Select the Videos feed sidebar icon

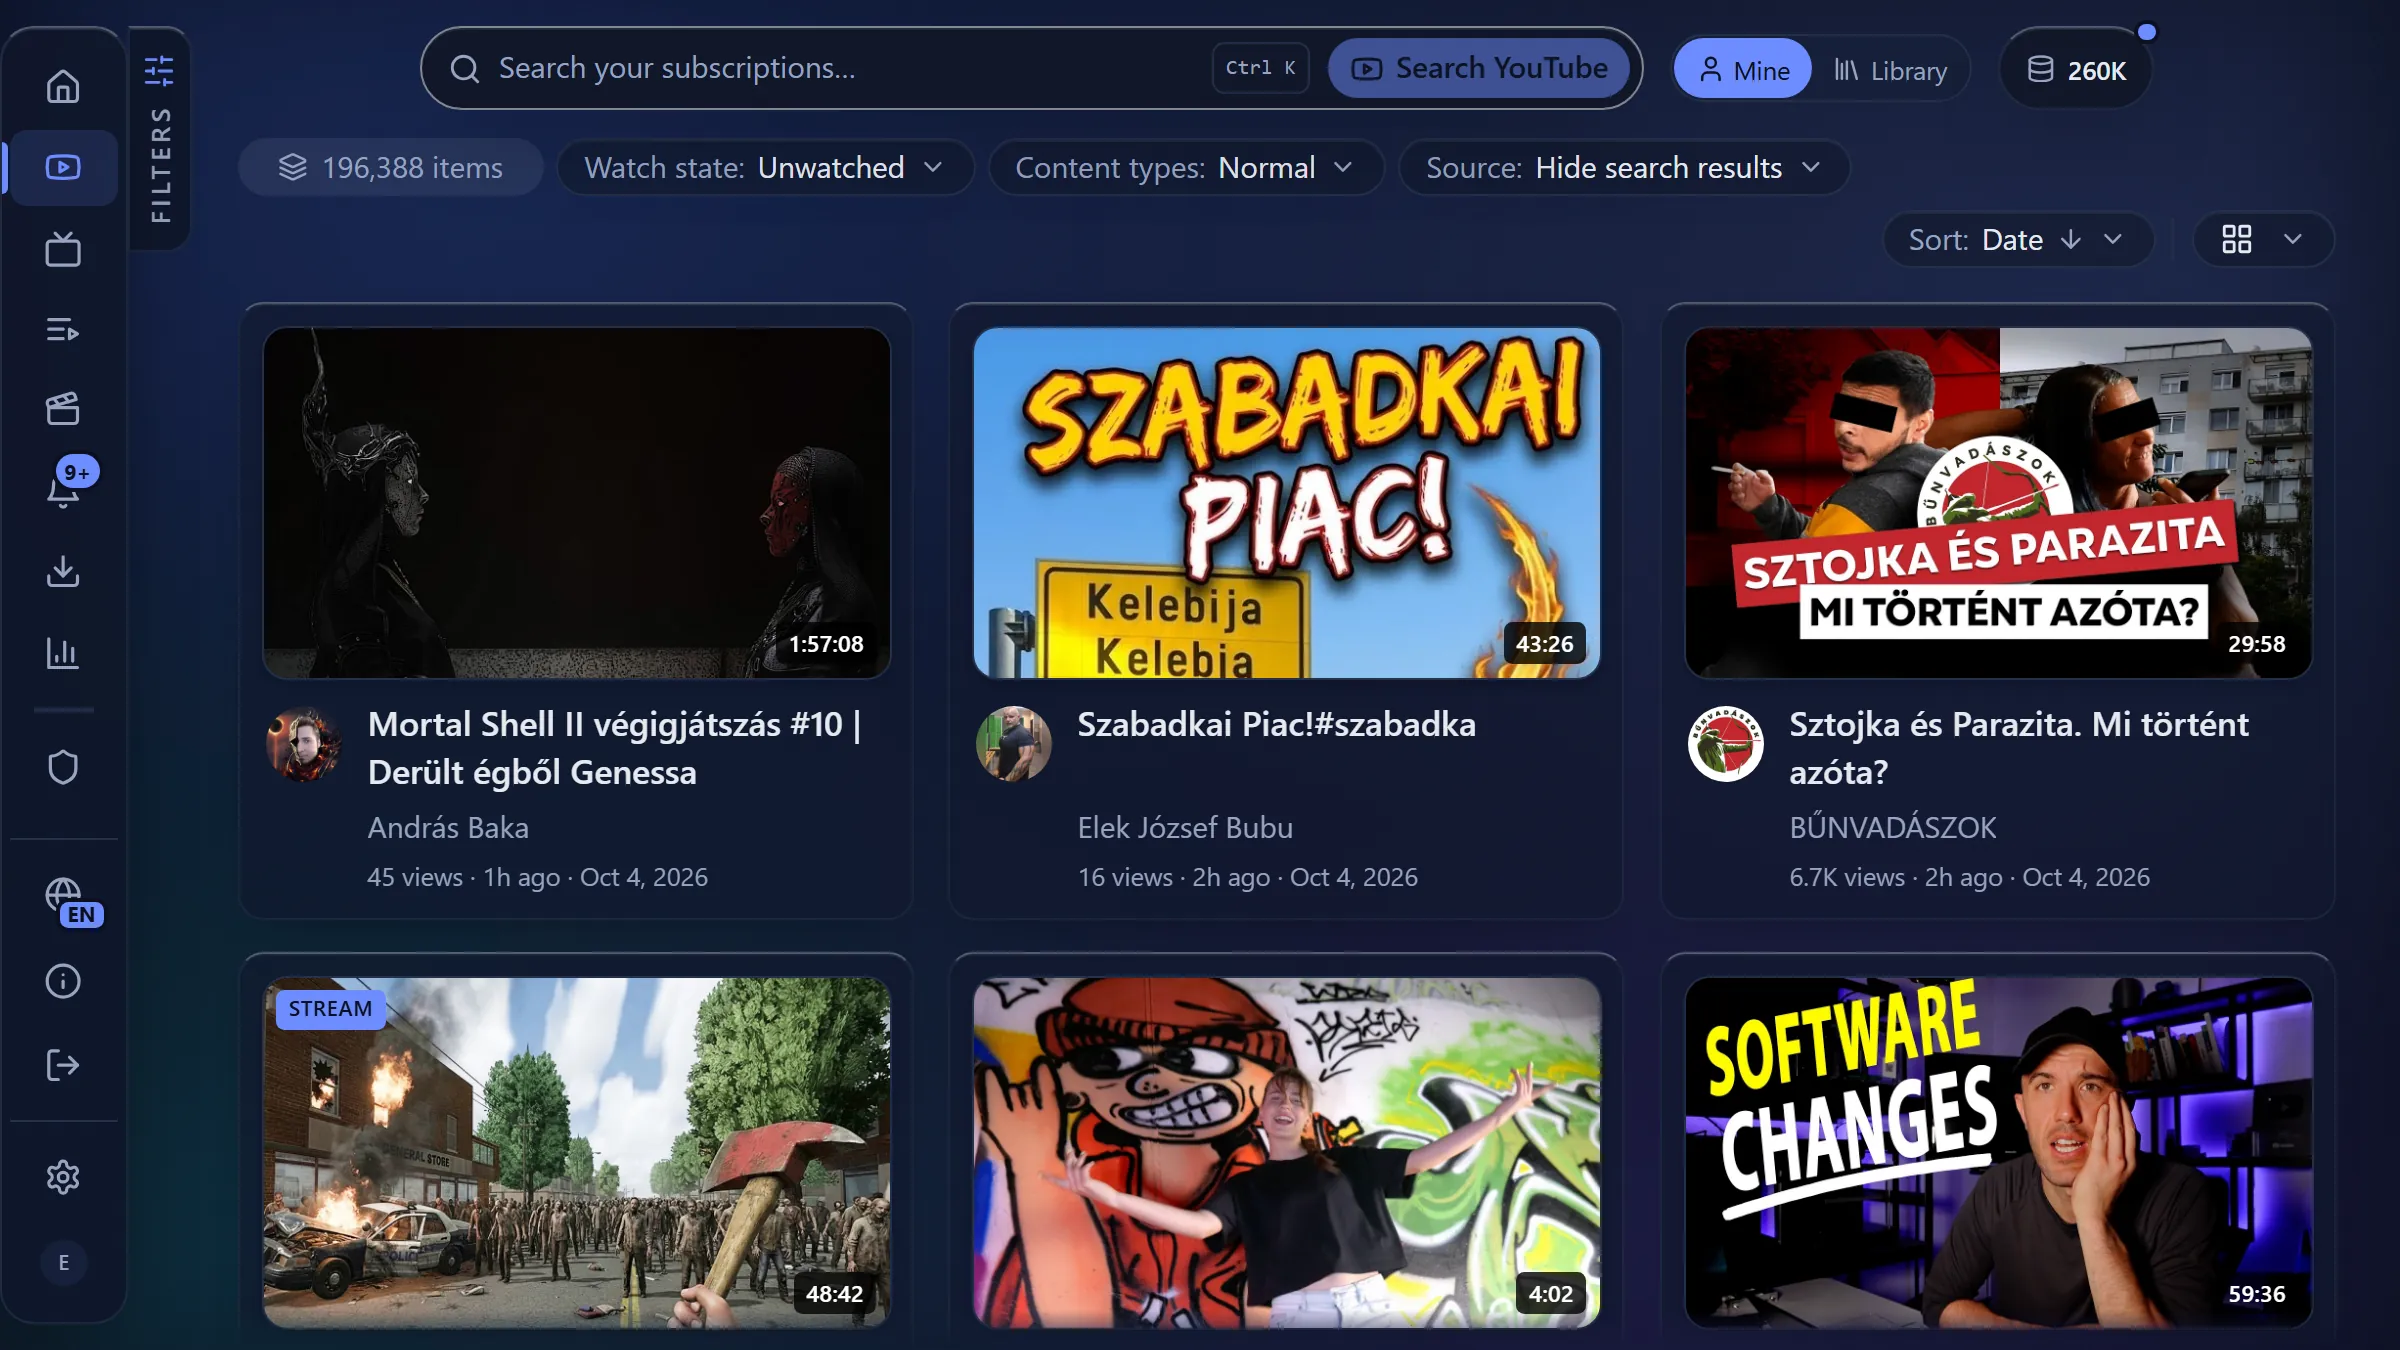pyautogui.click(x=63, y=167)
